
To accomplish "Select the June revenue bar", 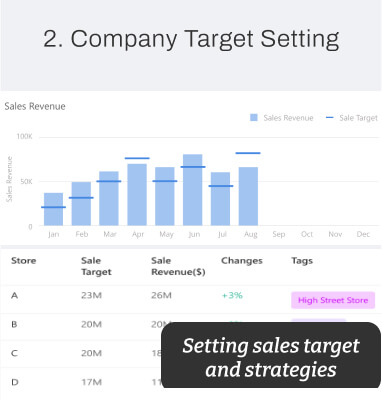I will (x=192, y=190).
